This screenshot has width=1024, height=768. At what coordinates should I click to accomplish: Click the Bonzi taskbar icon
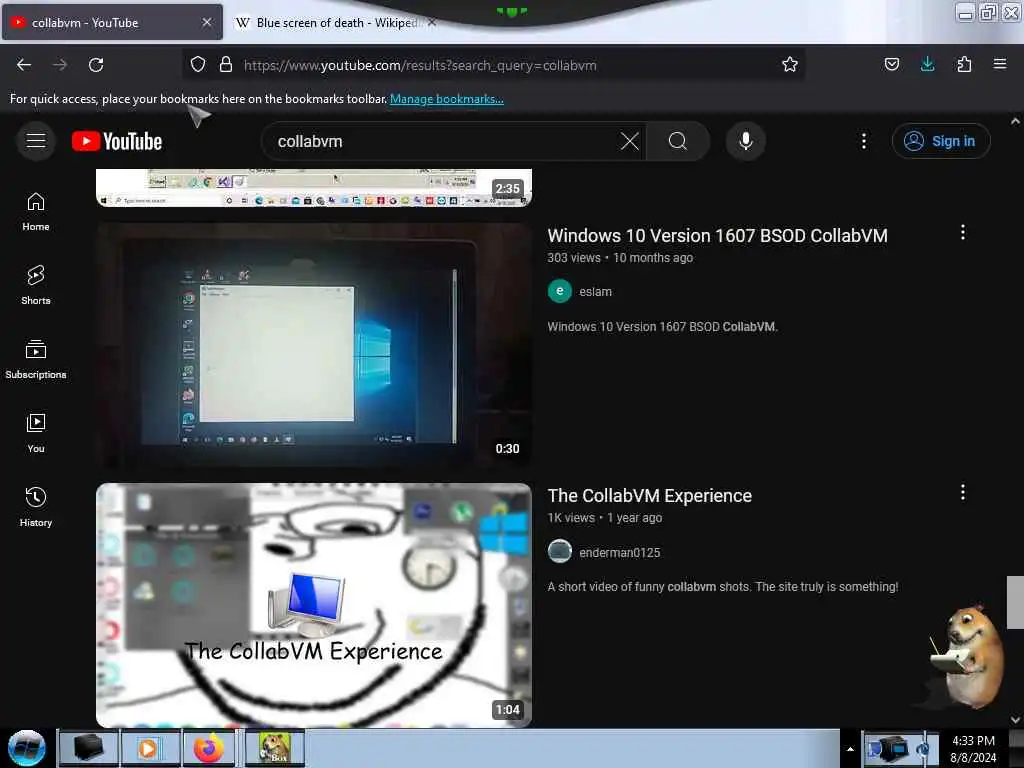[x=275, y=748]
